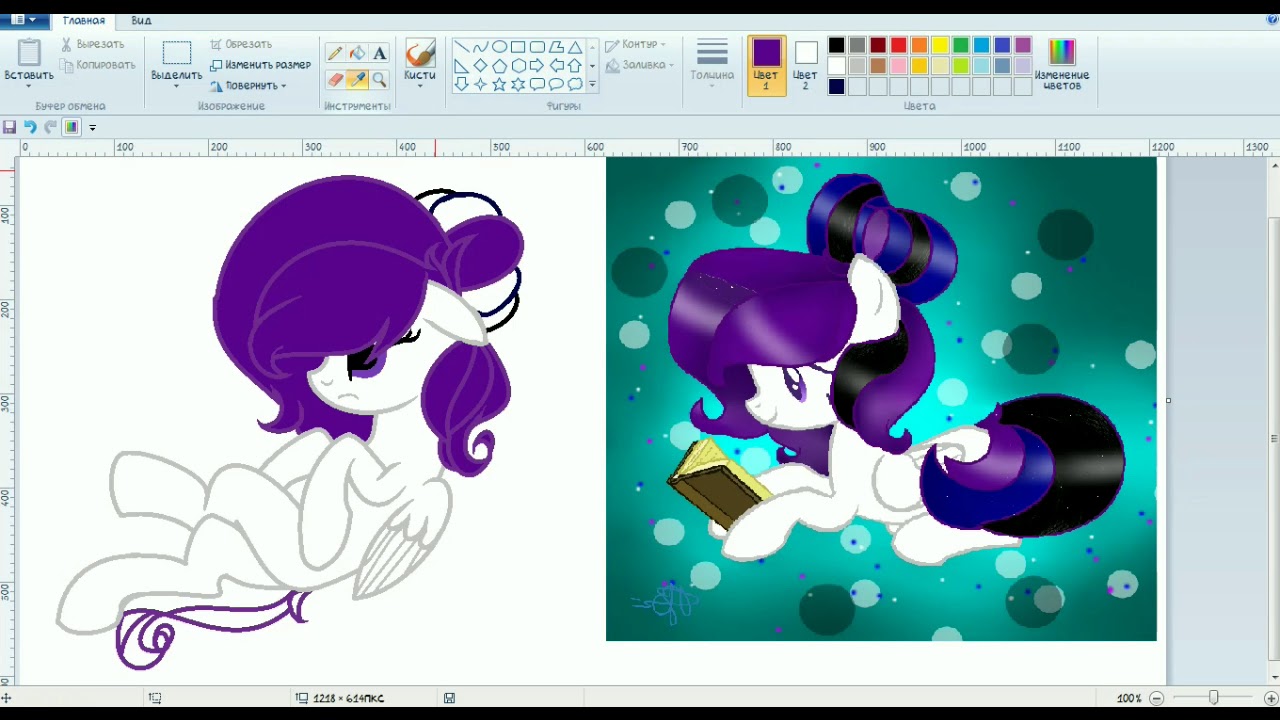Select the Magnifier tool
This screenshot has height=720, width=1280.
pos(379,80)
